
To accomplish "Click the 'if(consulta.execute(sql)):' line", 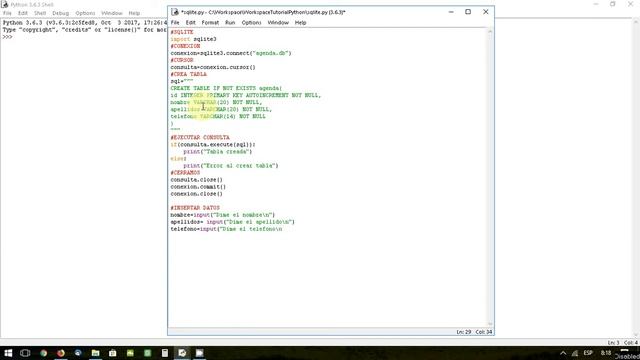I will click(213, 144).
